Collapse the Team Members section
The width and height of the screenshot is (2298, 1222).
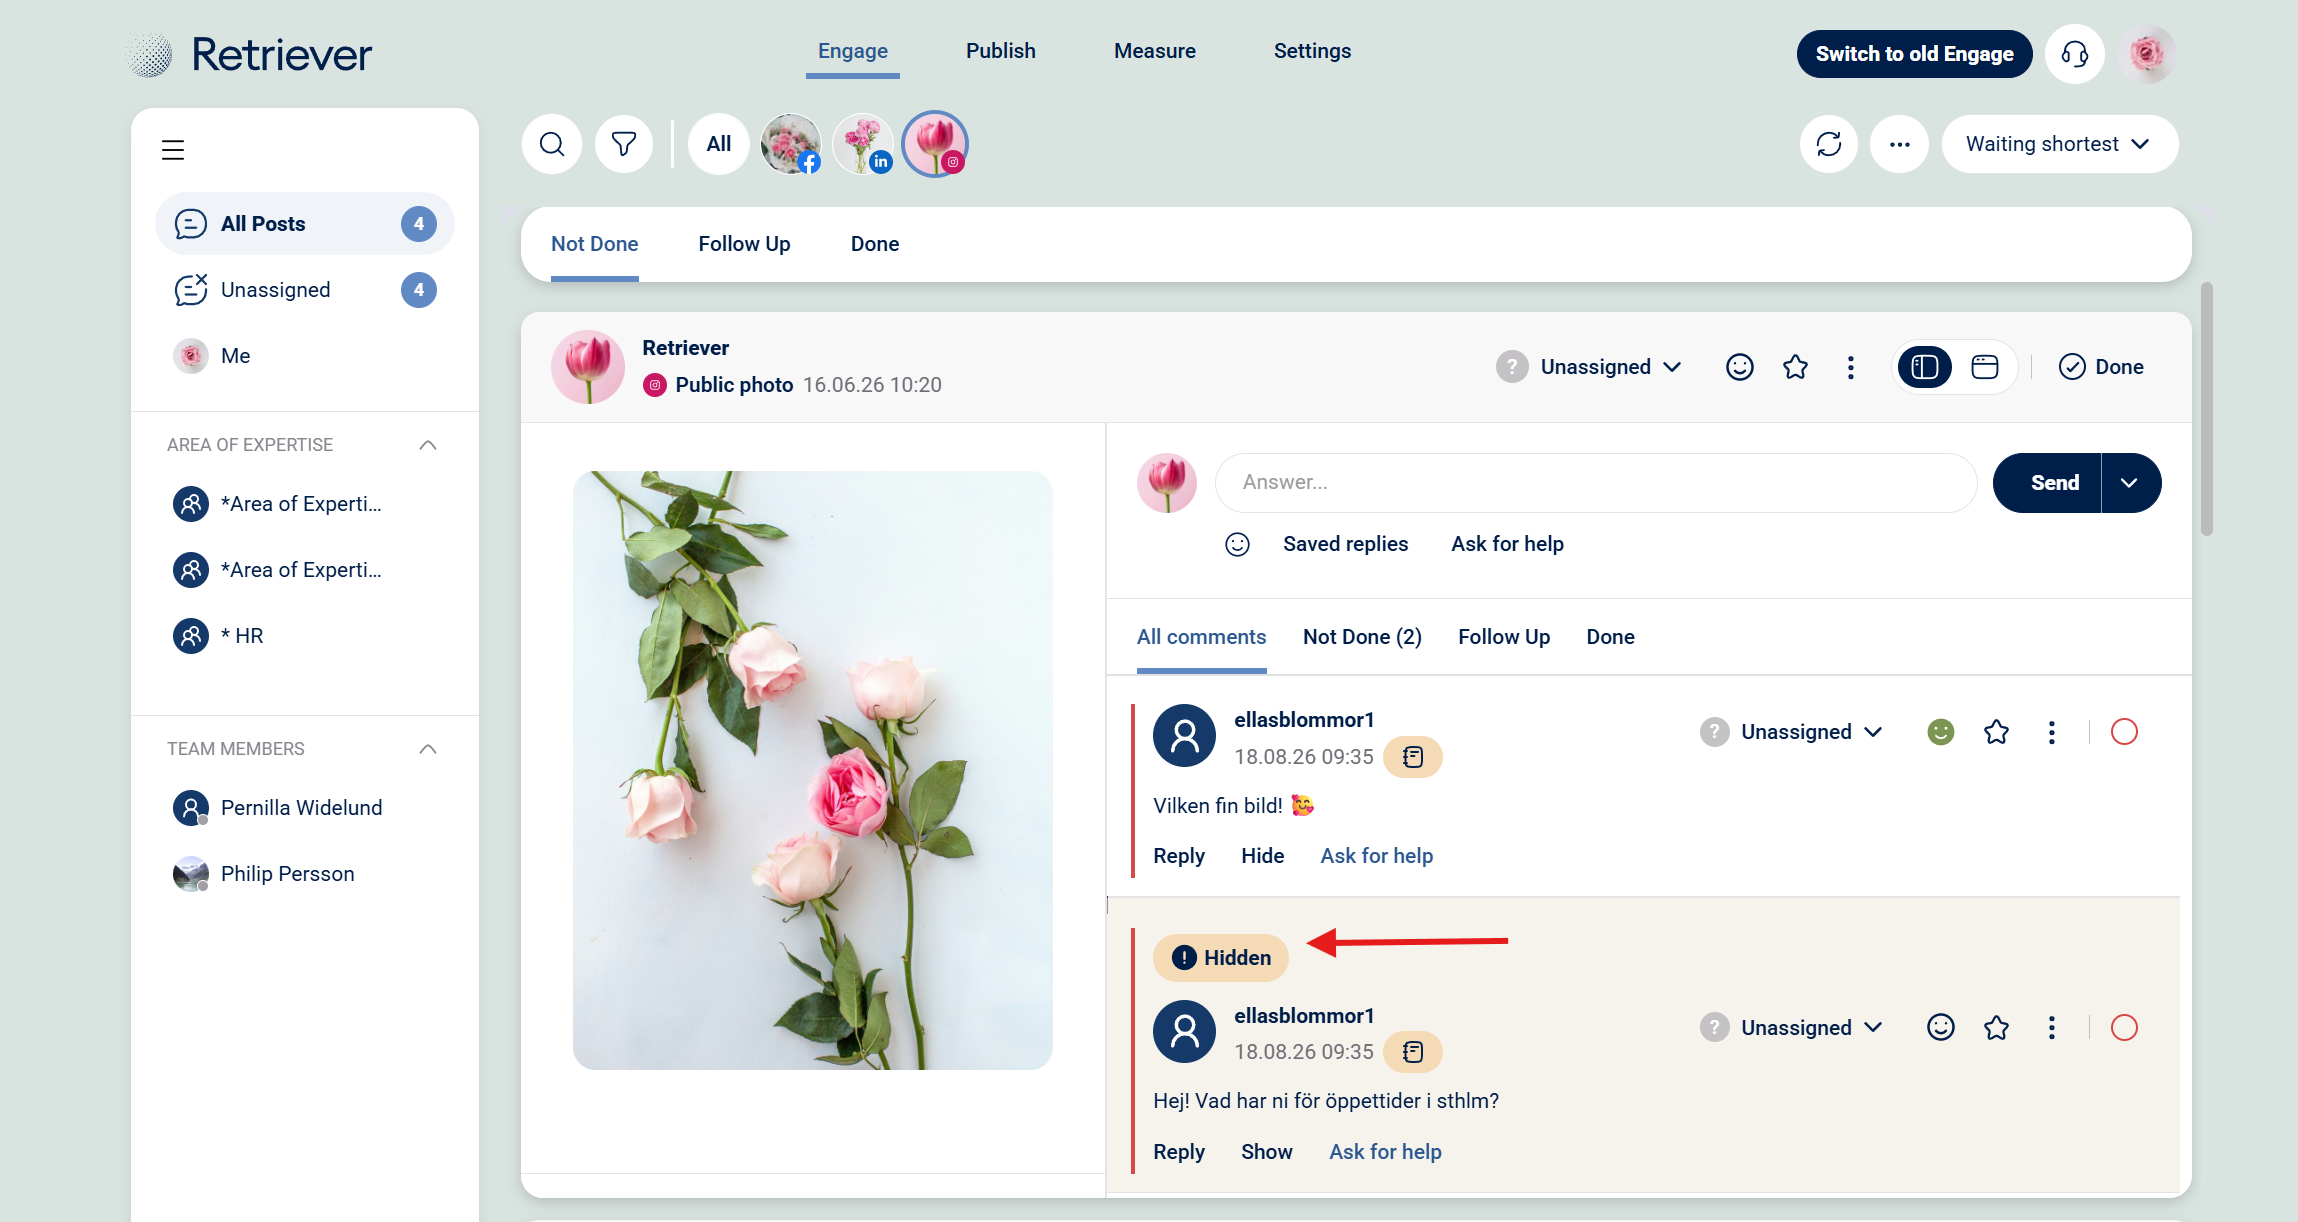(428, 749)
